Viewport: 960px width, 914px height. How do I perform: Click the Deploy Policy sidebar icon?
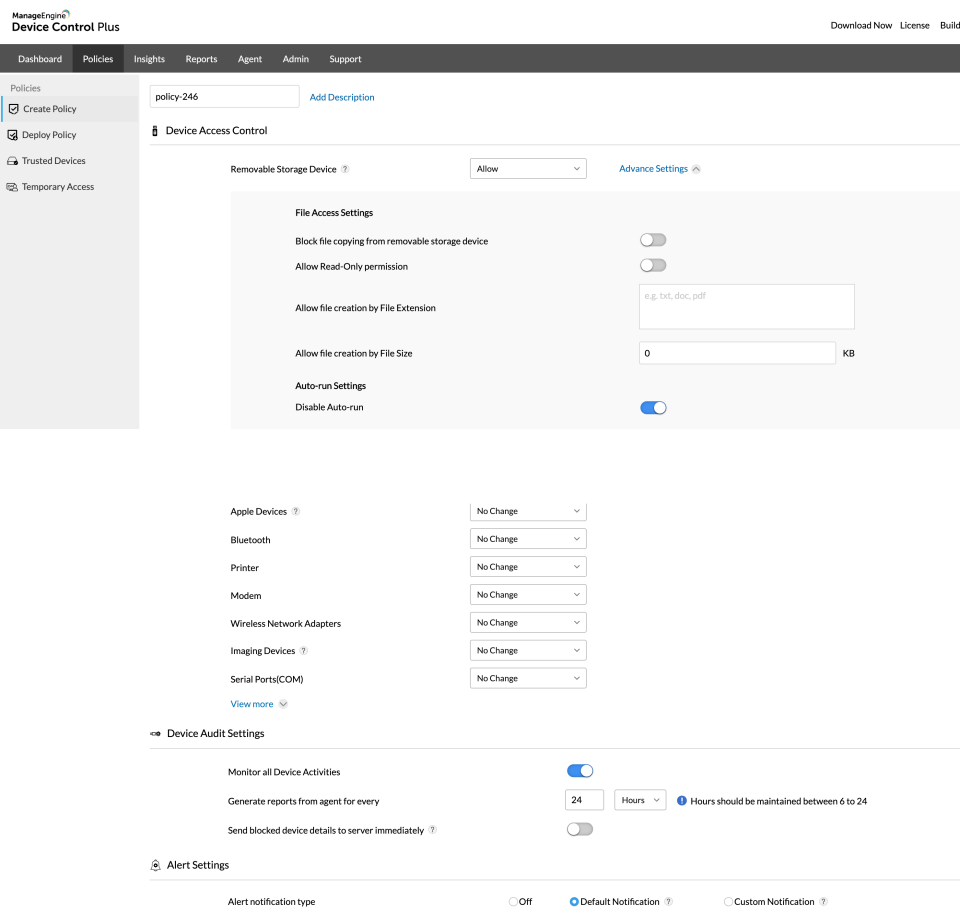click(x=11, y=135)
